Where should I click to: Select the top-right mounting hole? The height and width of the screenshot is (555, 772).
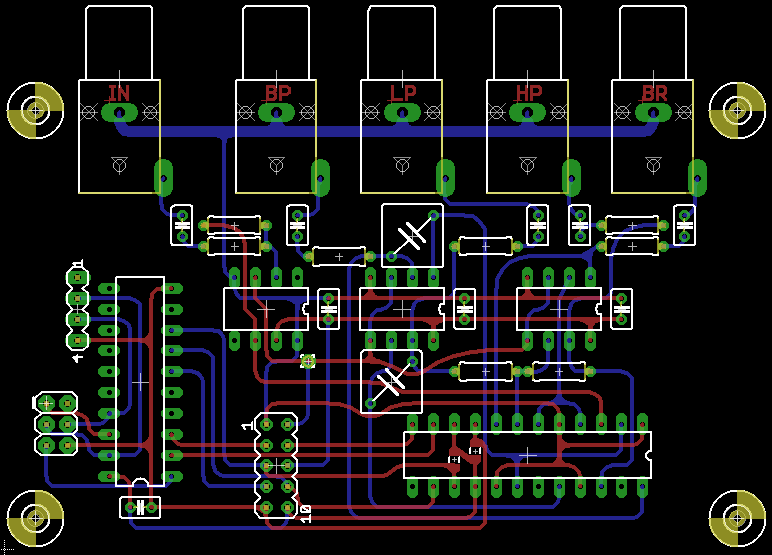pos(737,109)
